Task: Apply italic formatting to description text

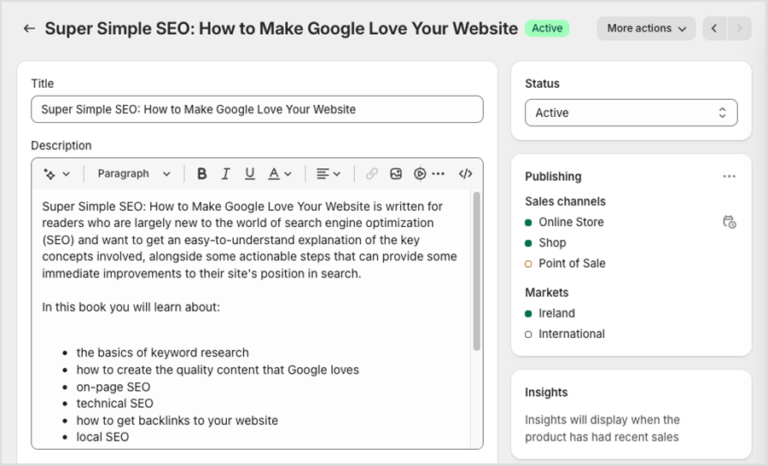Action: [x=226, y=174]
